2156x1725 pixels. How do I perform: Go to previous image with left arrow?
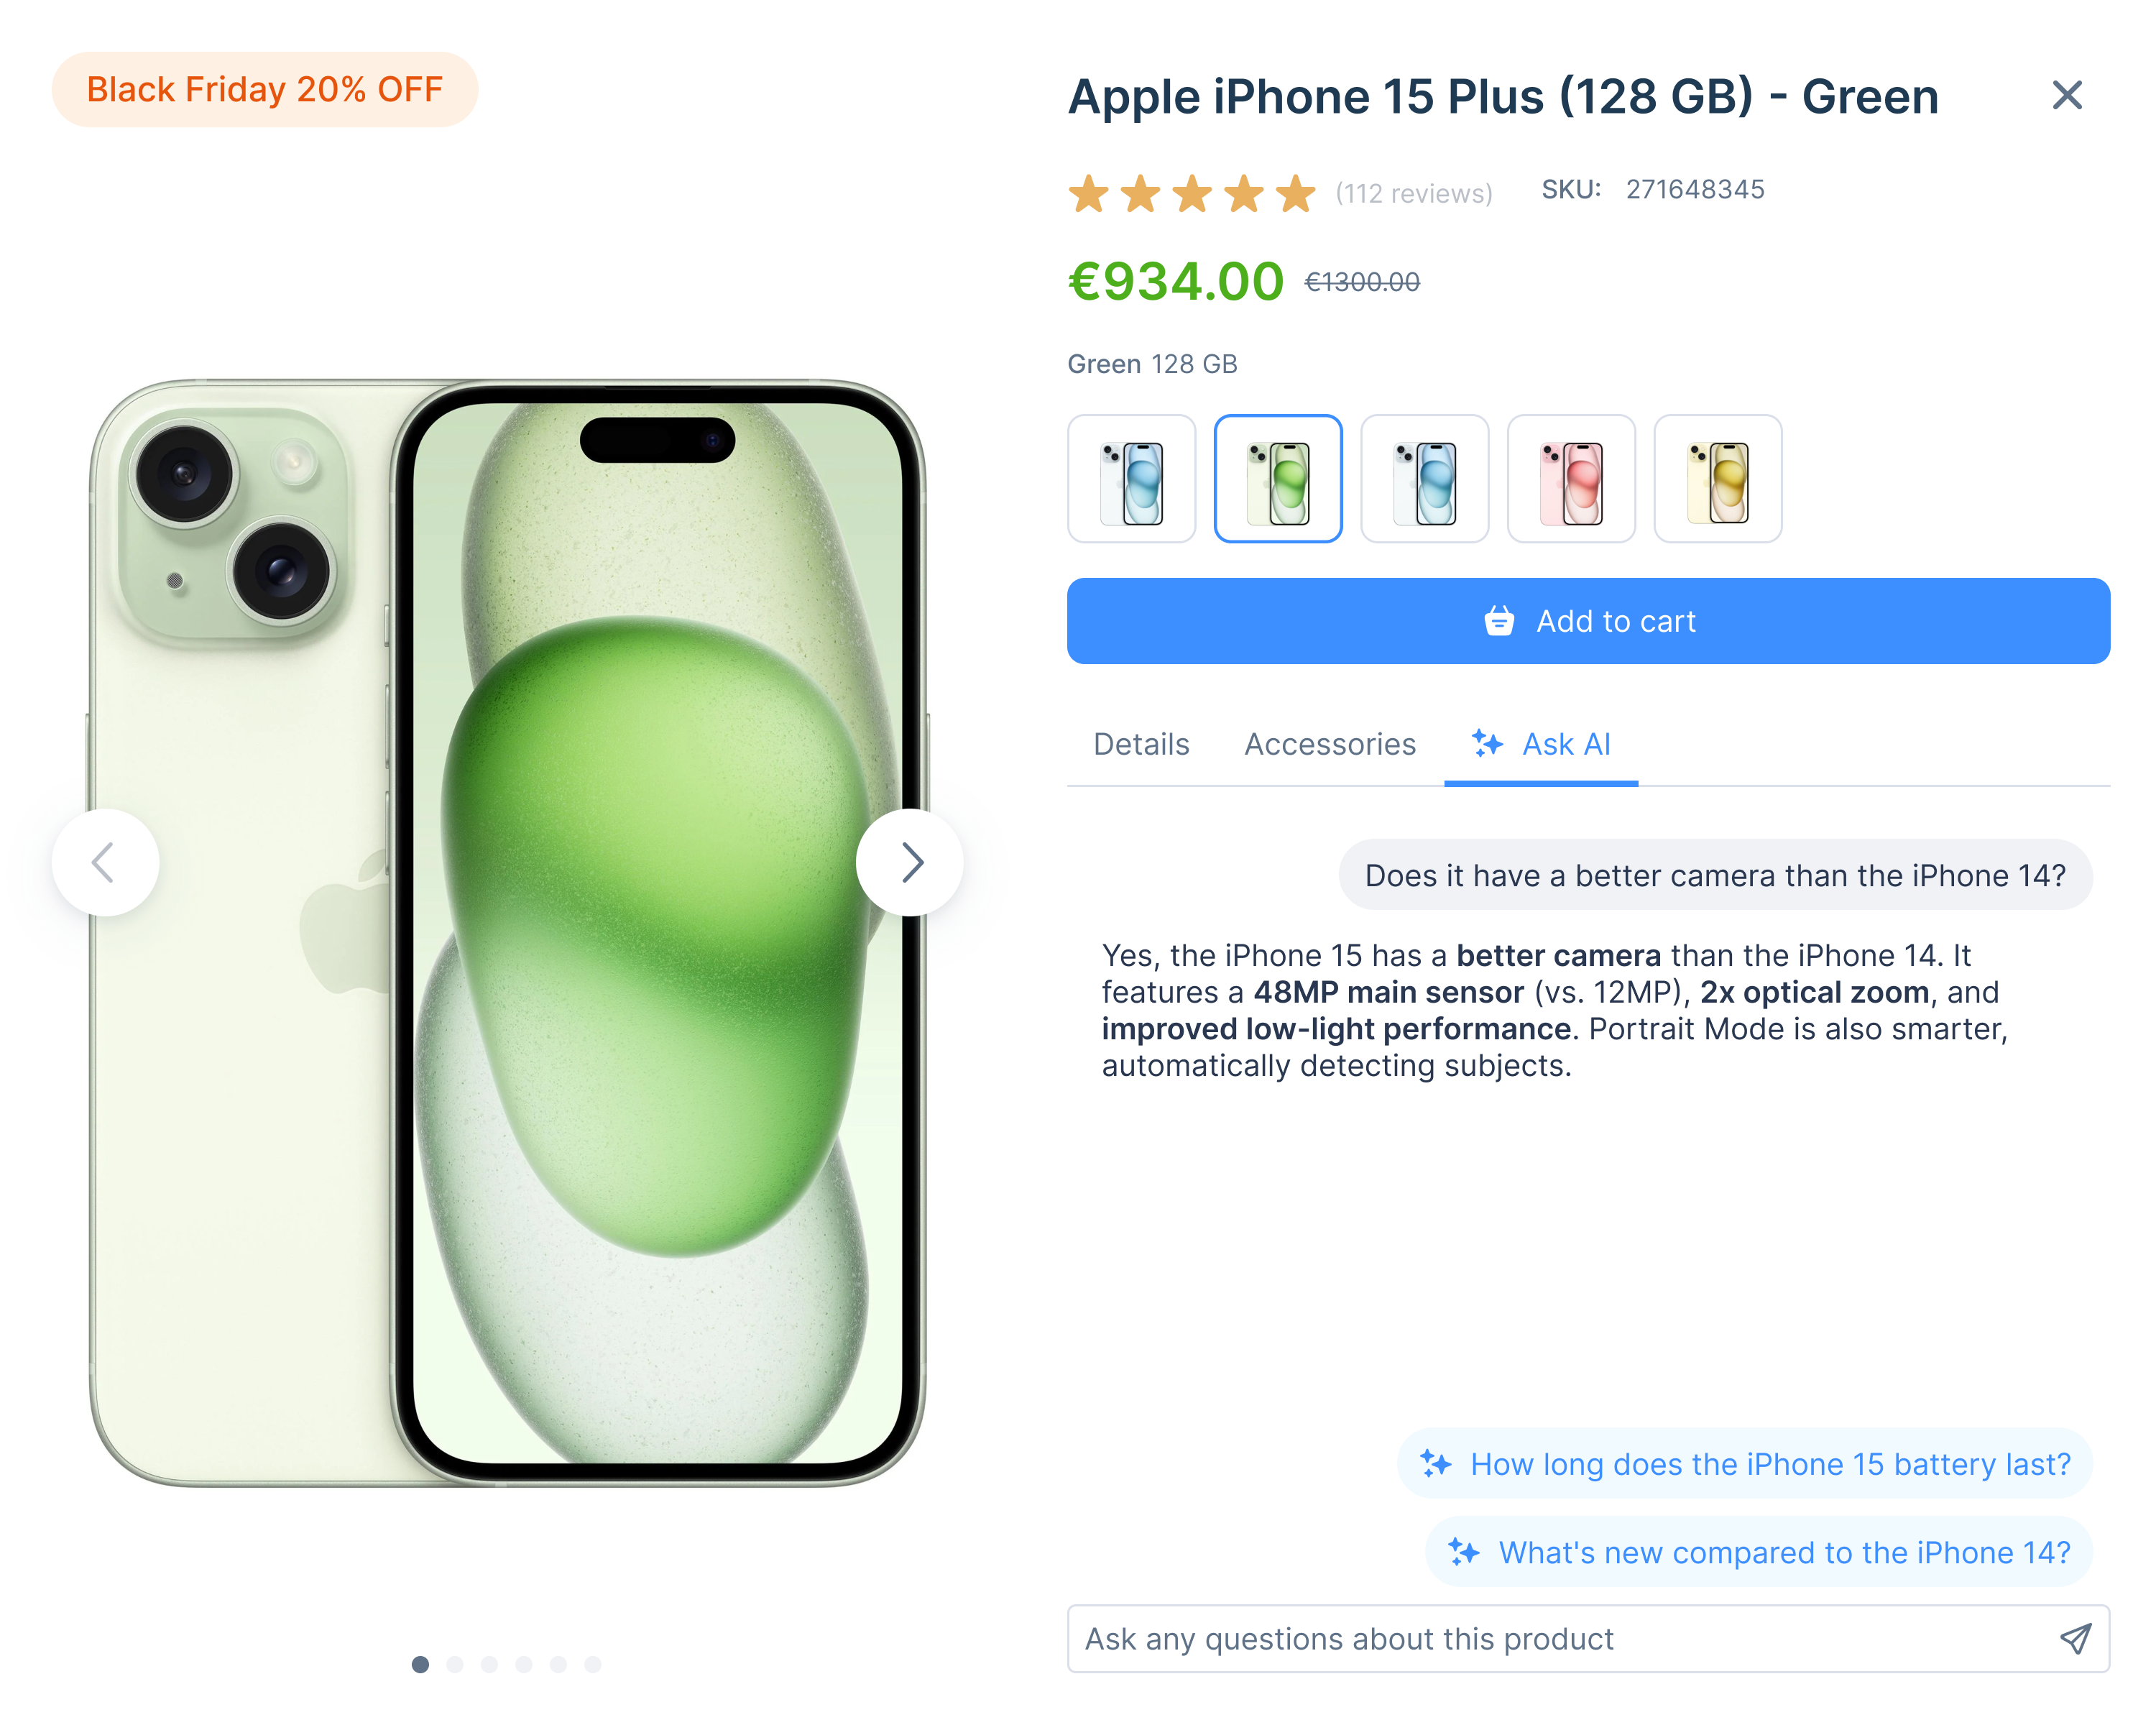(106, 862)
